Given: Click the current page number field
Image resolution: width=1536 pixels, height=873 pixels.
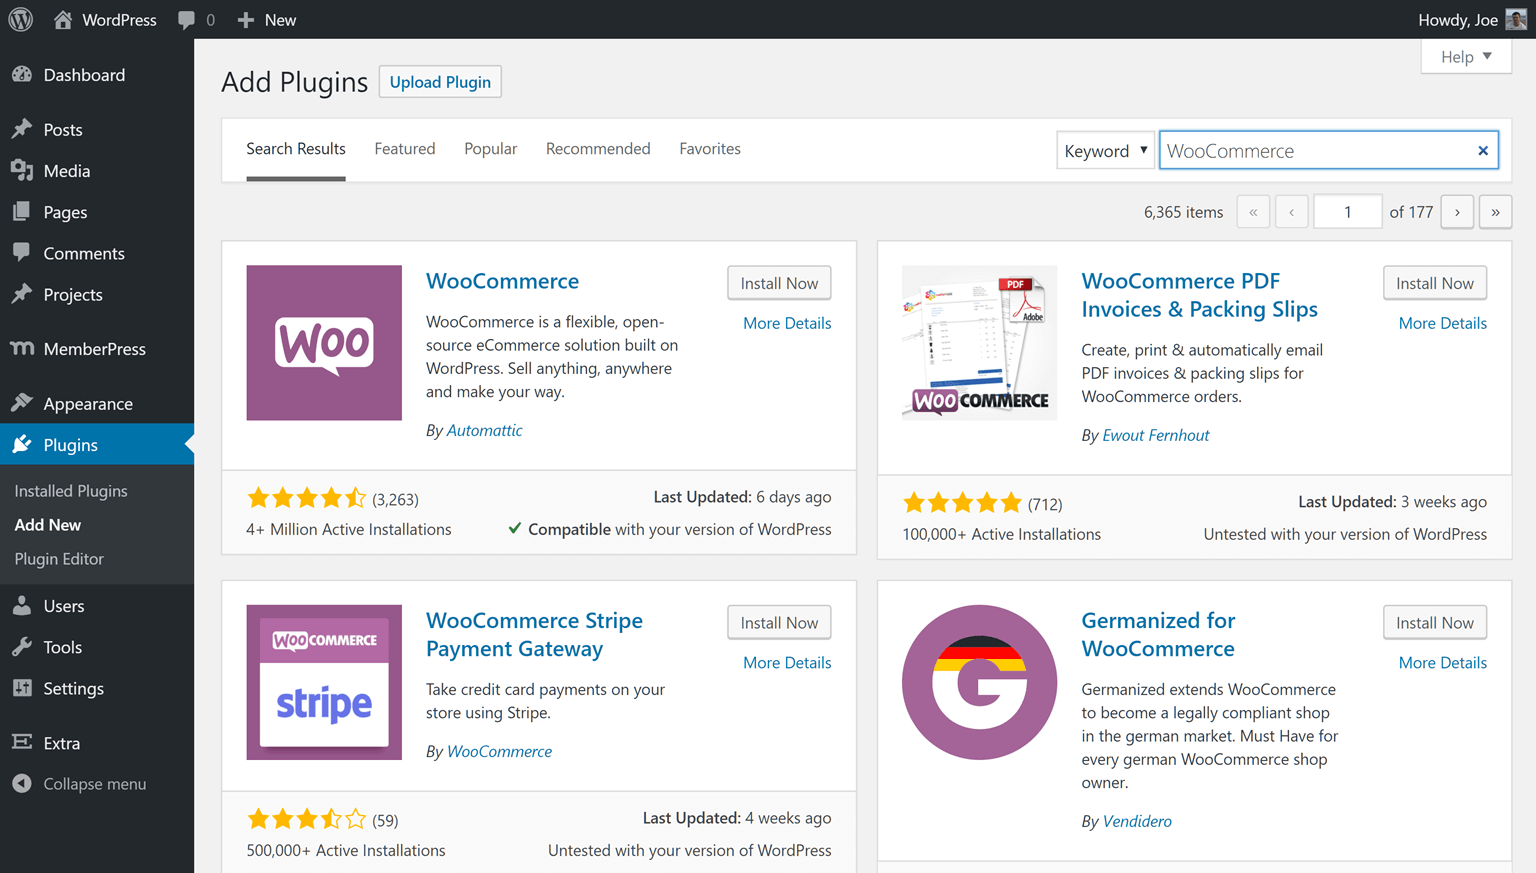Looking at the screenshot, I should pos(1347,212).
